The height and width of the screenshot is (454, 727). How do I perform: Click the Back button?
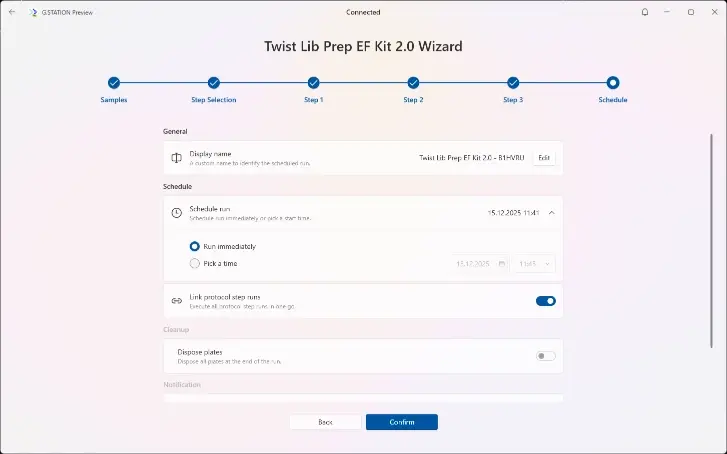click(325, 422)
